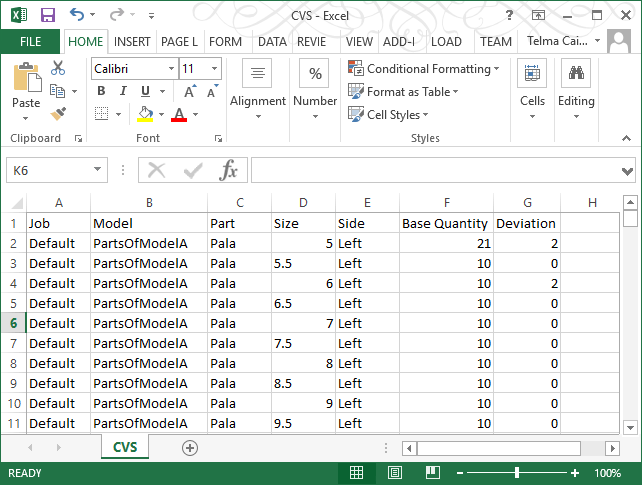Switch to the VIEW tab

point(359,42)
